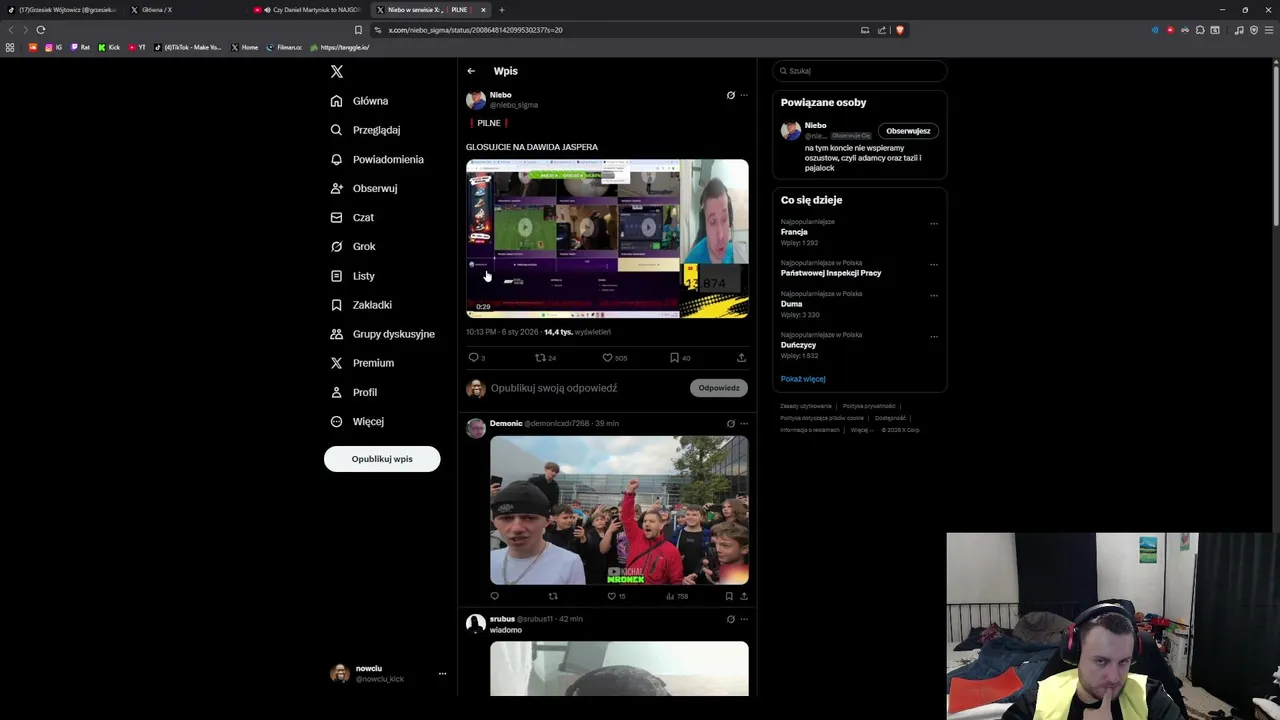Open Przeglądaj in the sidebar
The width and height of the screenshot is (1280, 720).
[x=365, y=130]
